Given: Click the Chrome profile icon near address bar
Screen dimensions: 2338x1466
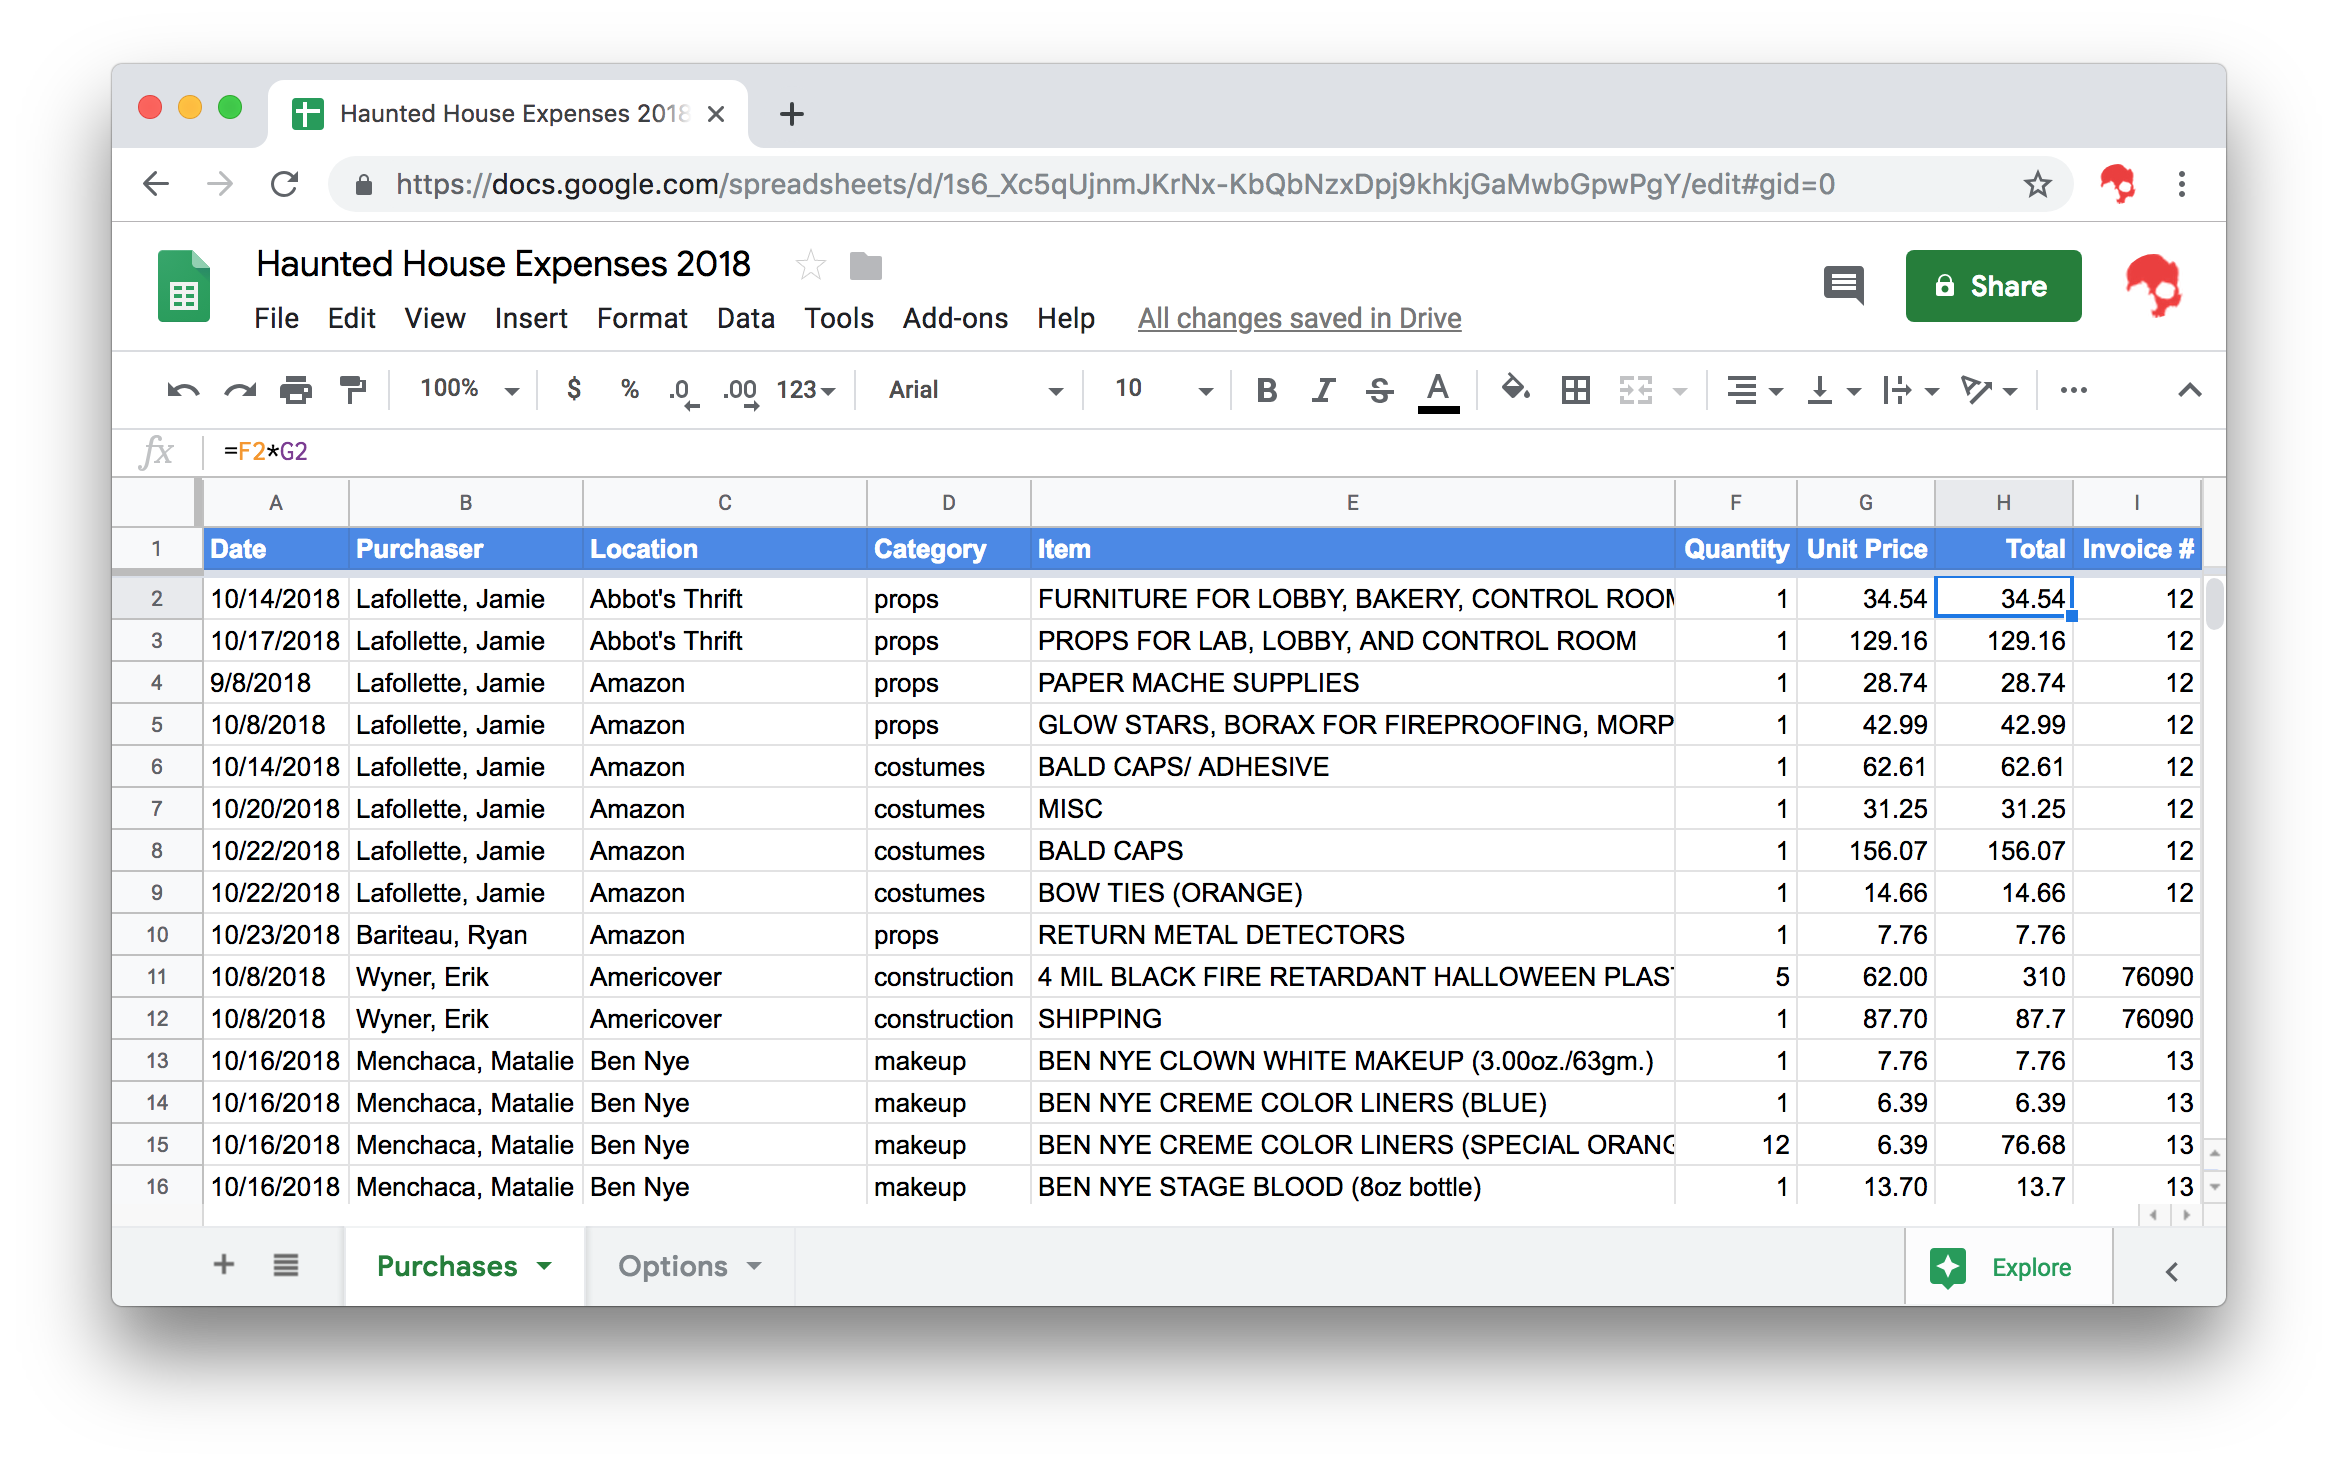Looking at the screenshot, I should (x=2117, y=184).
